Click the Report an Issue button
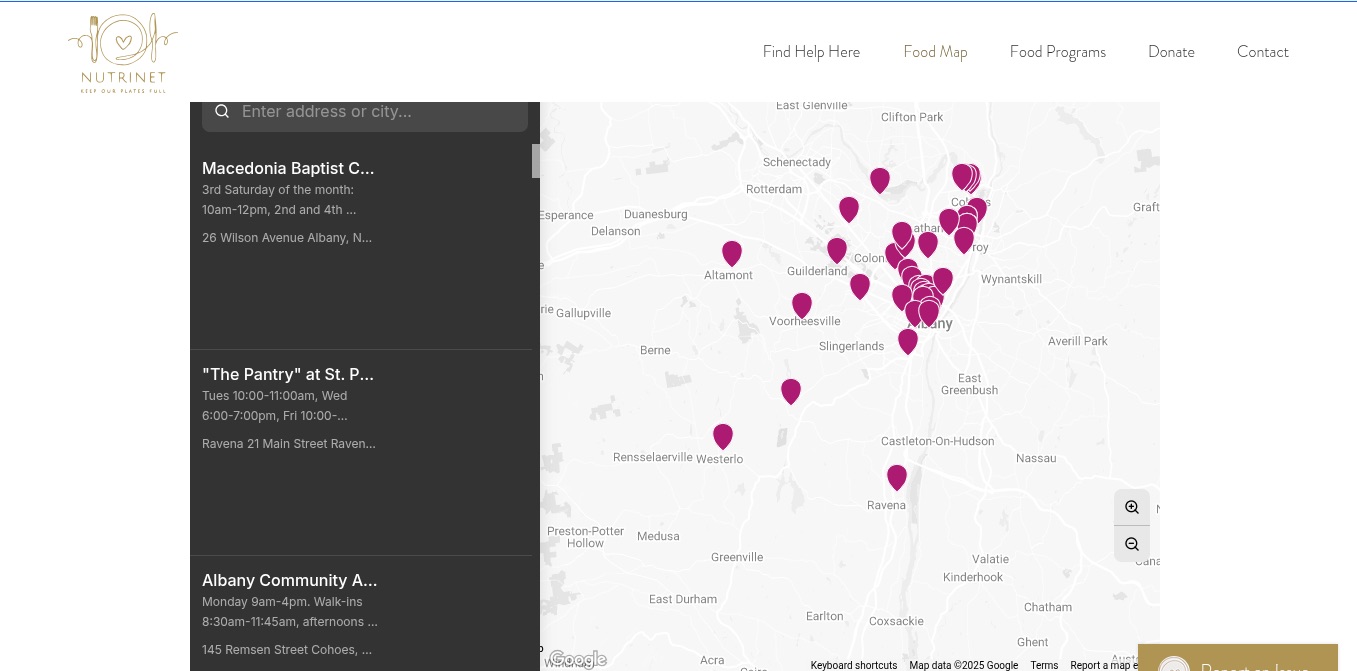 coord(1238,658)
